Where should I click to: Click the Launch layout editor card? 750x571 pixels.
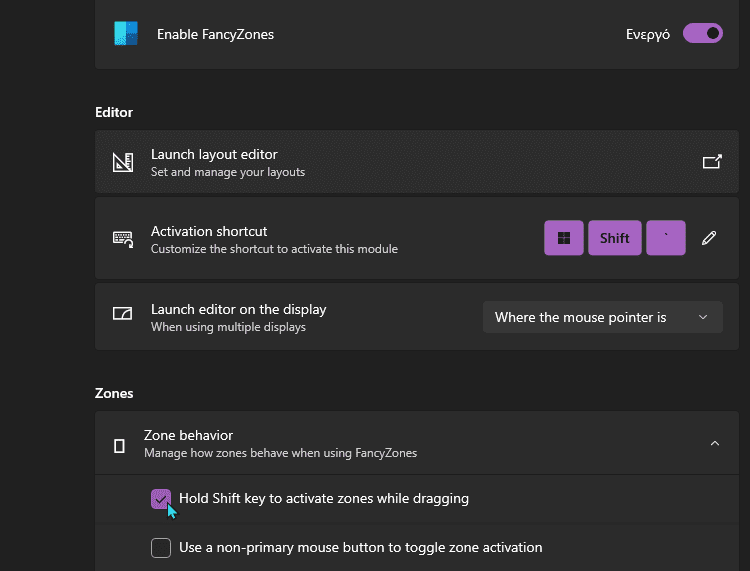(417, 162)
